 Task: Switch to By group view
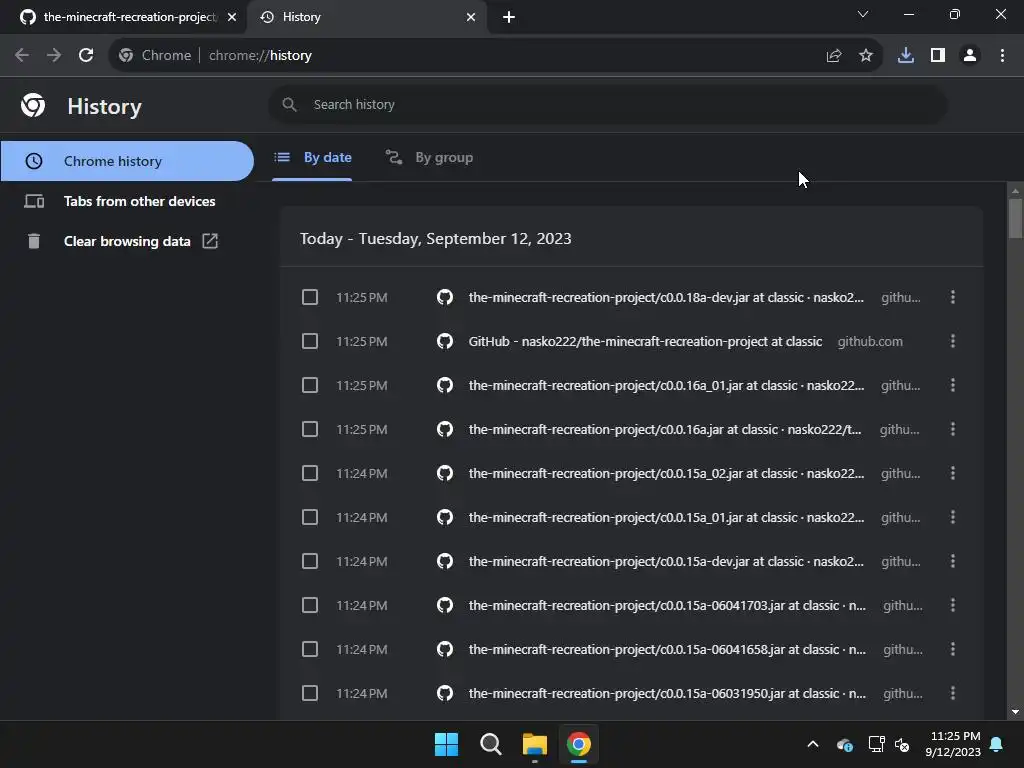tap(430, 157)
